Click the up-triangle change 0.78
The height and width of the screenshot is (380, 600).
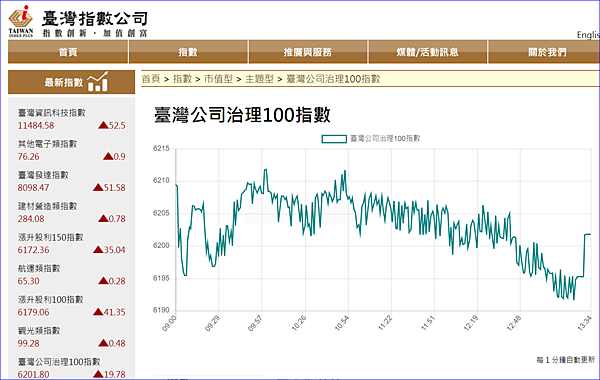[x=112, y=219]
